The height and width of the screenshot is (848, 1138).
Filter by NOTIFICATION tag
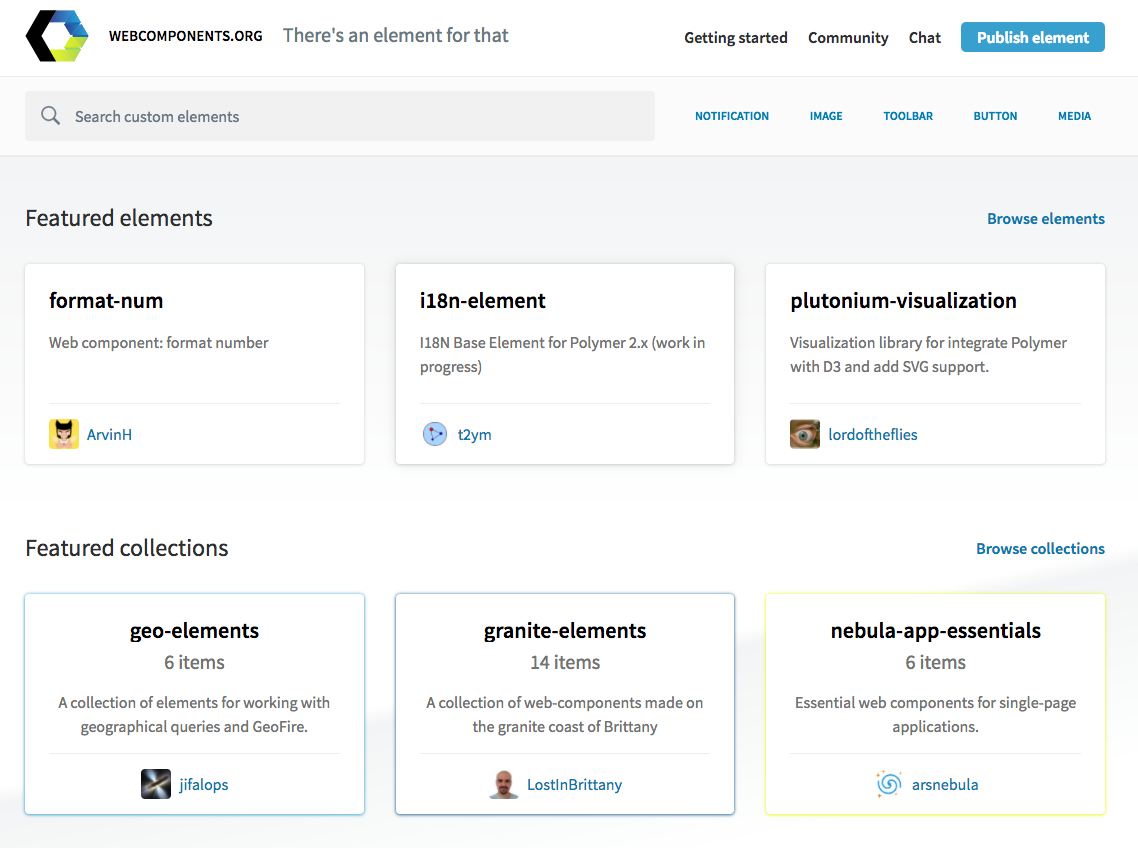(732, 116)
